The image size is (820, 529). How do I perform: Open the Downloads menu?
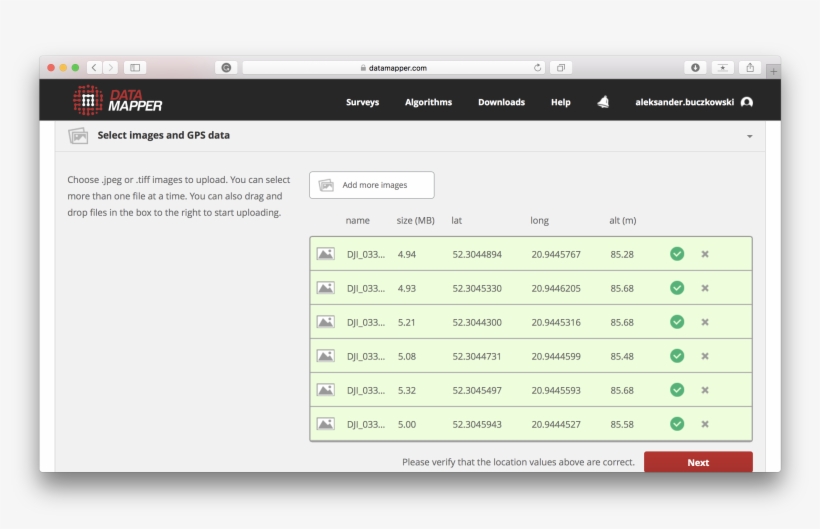pyautogui.click(x=501, y=102)
